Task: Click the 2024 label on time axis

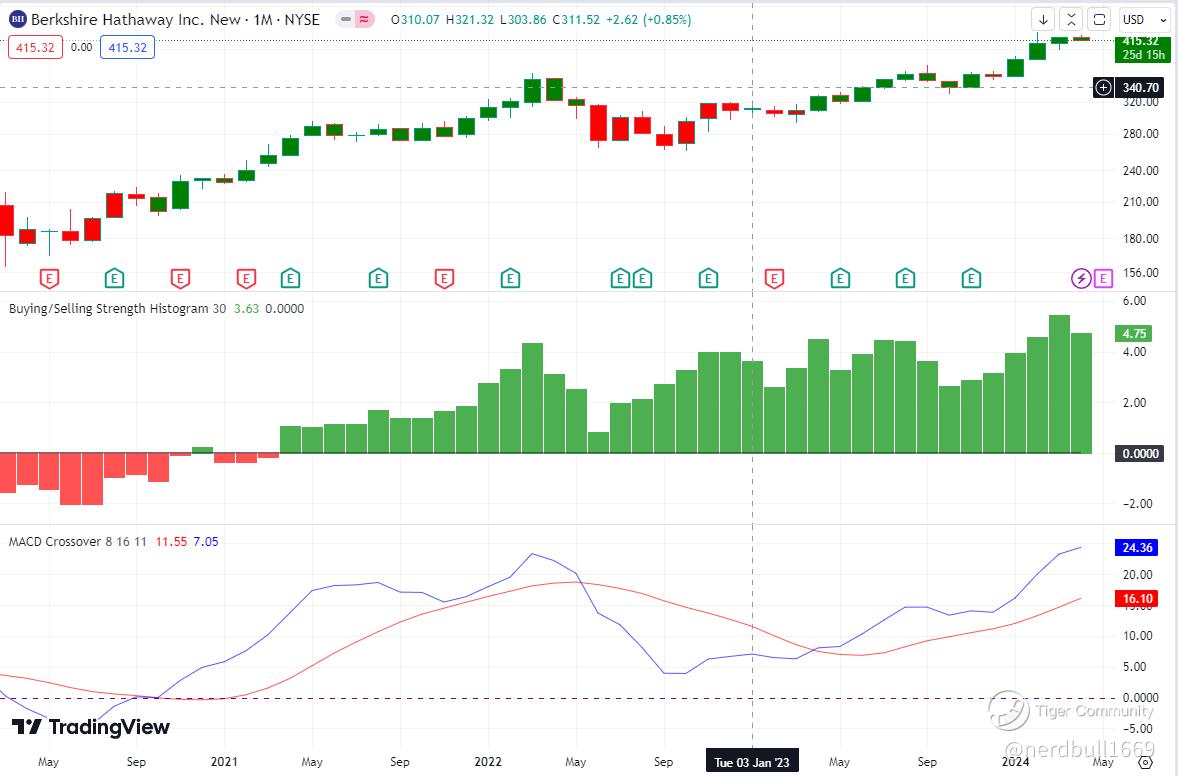Action: (1016, 762)
